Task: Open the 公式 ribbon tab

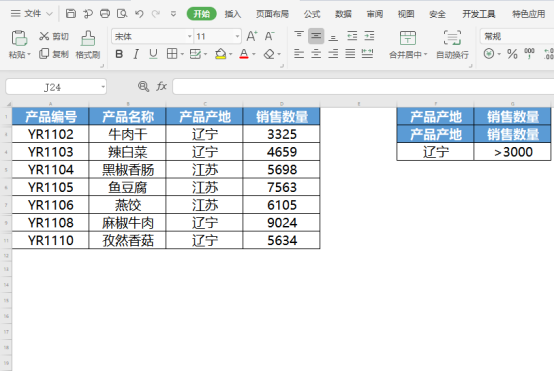Action: pyautogui.click(x=312, y=14)
